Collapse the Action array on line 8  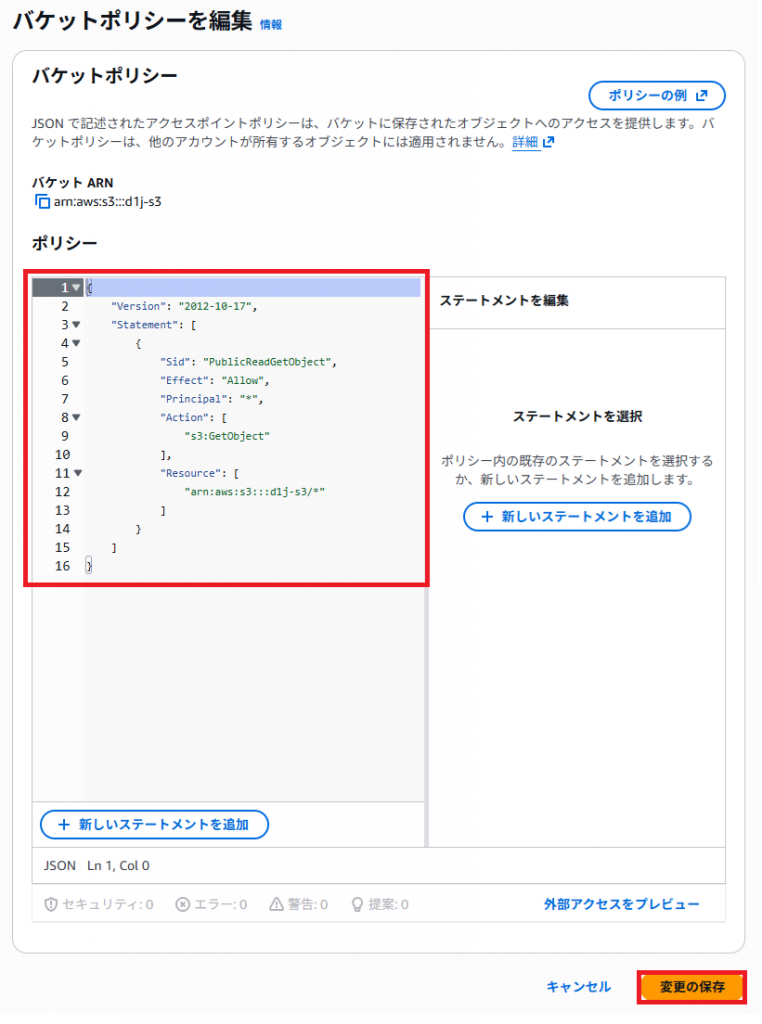(x=77, y=417)
